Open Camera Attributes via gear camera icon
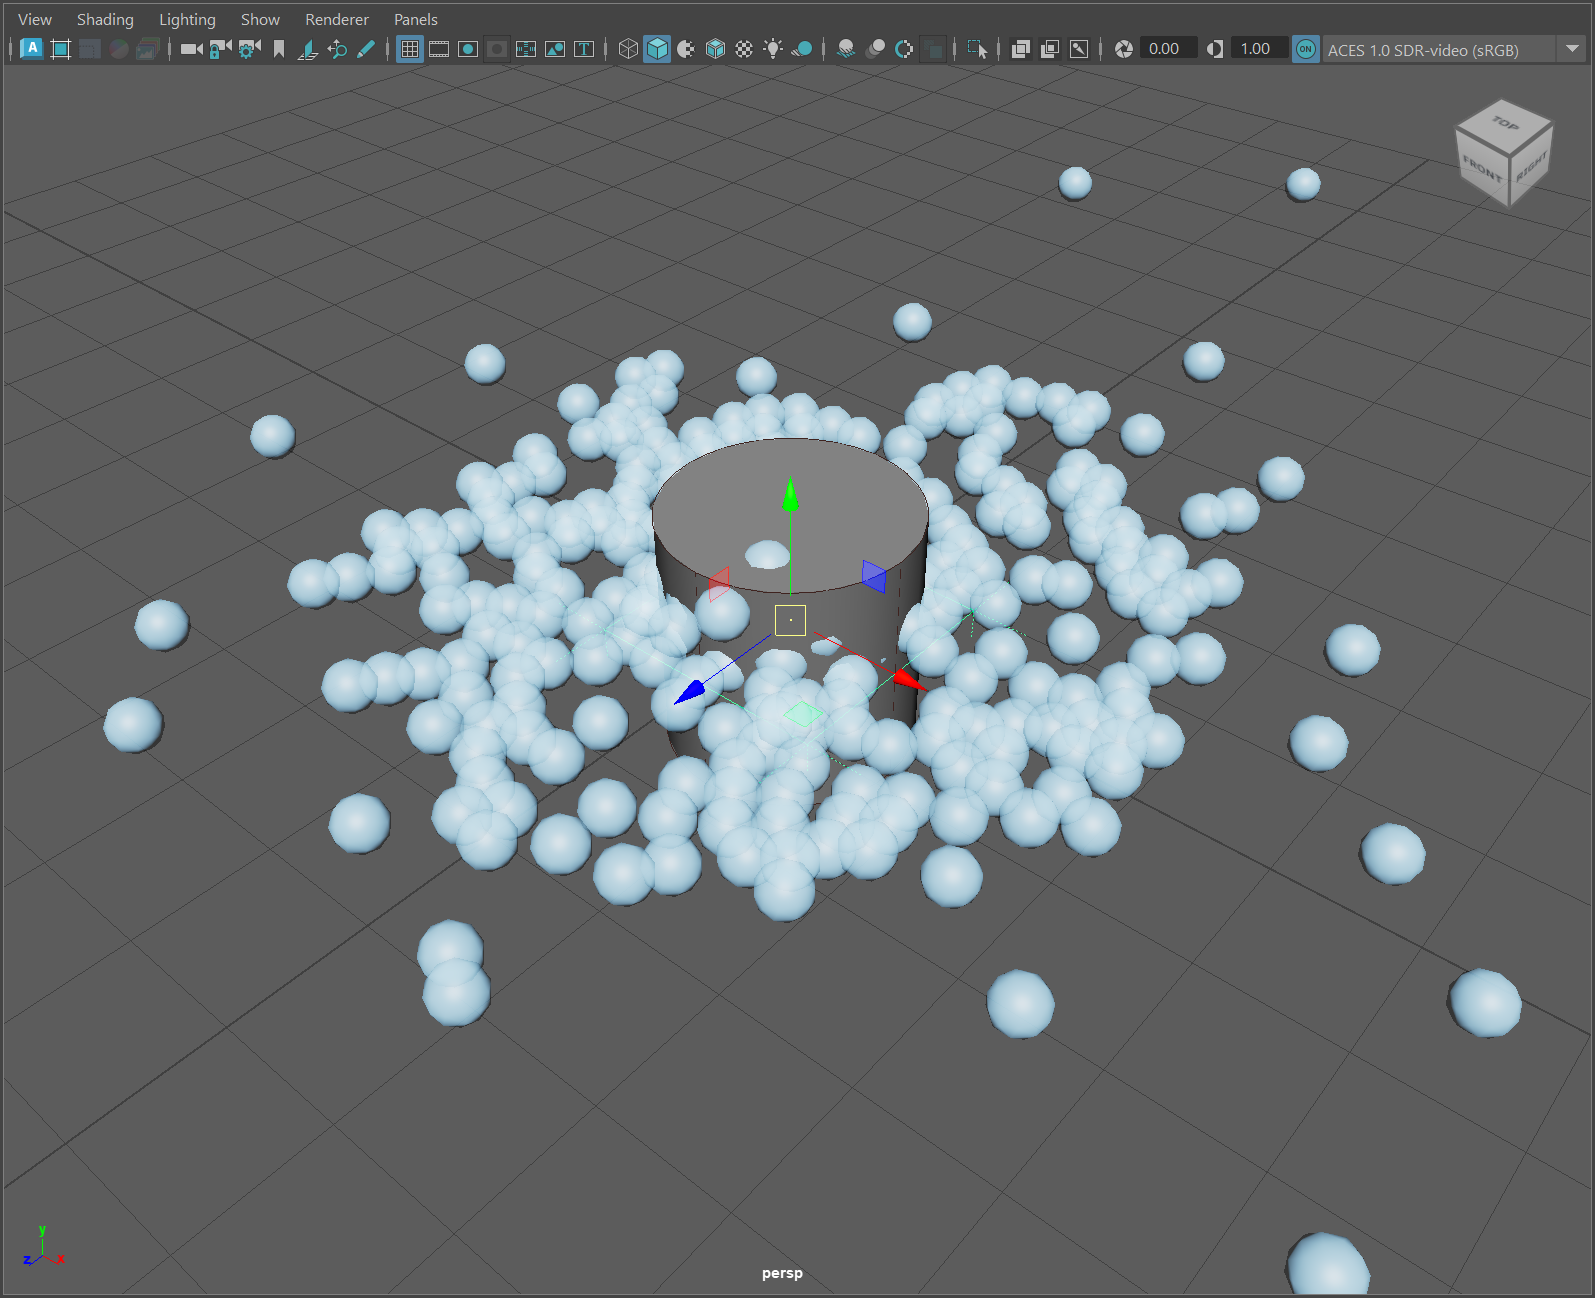 (249, 49)
